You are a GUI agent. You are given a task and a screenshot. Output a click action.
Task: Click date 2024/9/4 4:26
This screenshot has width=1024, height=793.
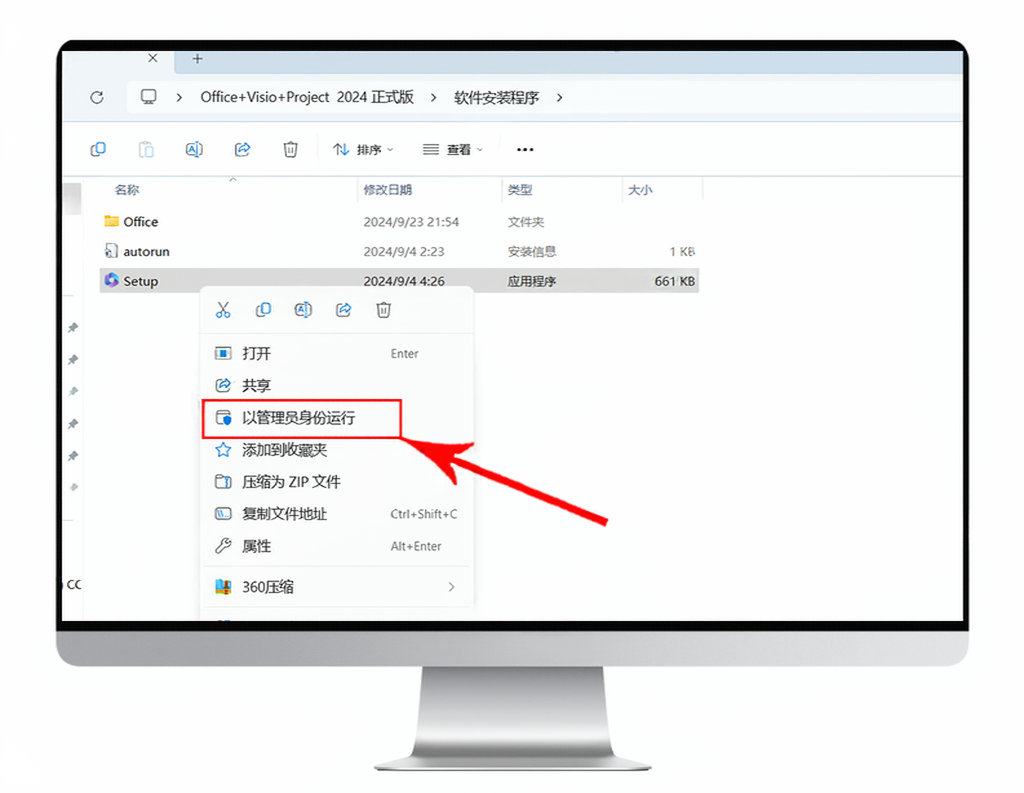404,281
